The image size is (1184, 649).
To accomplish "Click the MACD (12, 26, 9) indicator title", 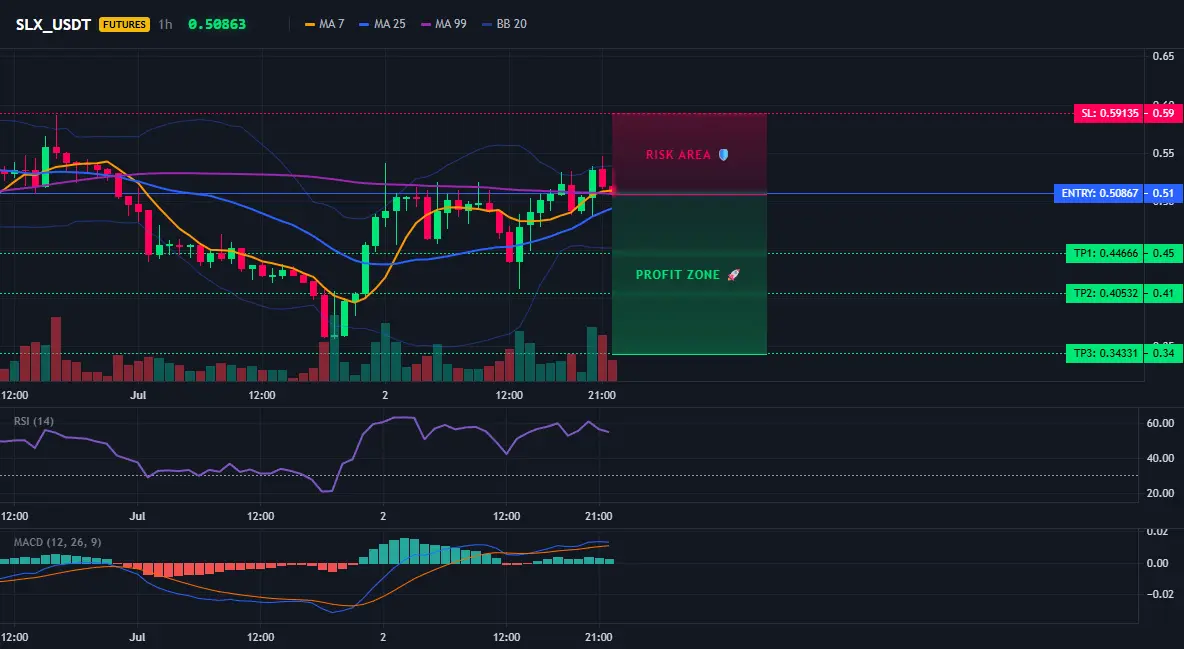I will pos(57,542).
